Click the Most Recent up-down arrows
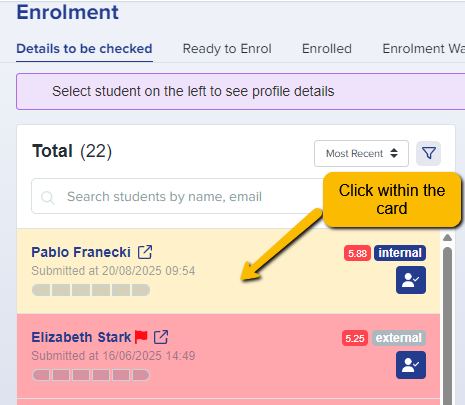The height and width of the screenshot is (405, 465). coord(394,153)
